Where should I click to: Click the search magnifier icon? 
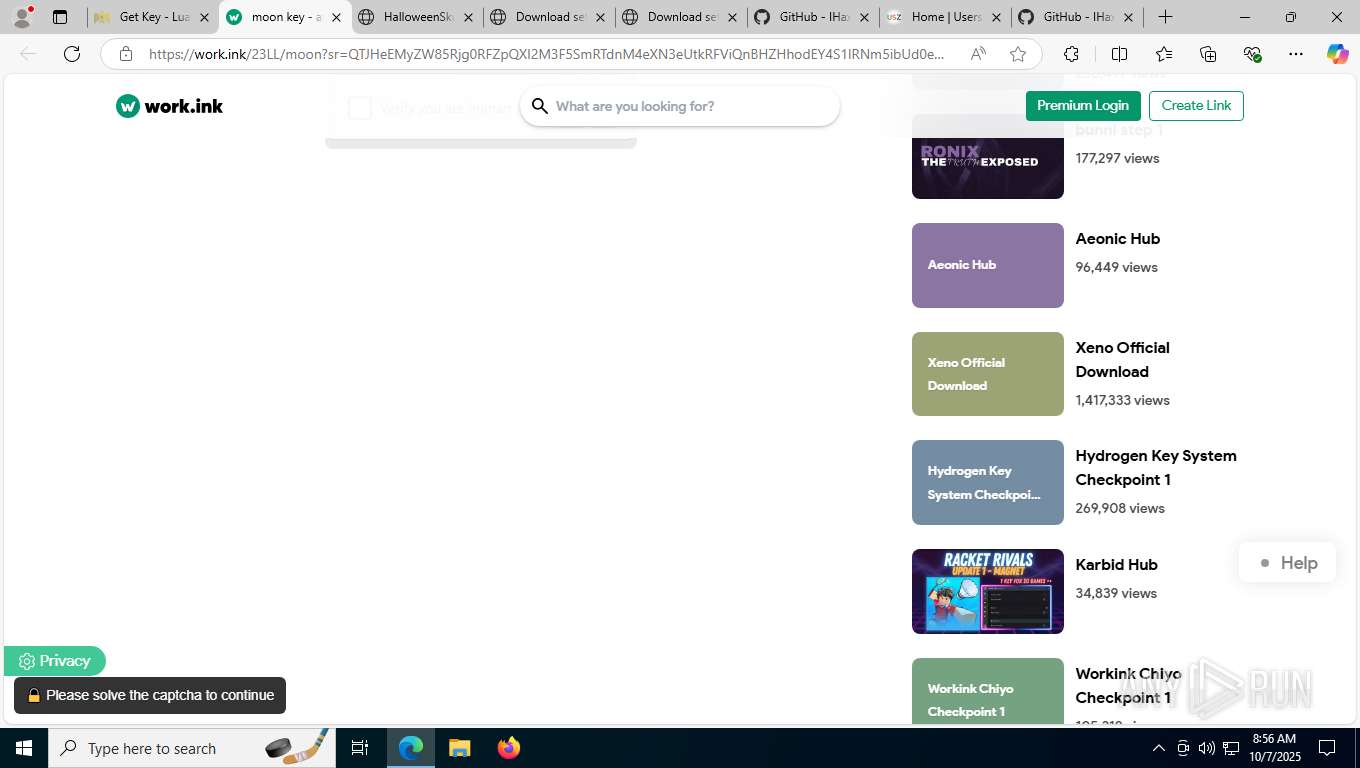[540, 106]
